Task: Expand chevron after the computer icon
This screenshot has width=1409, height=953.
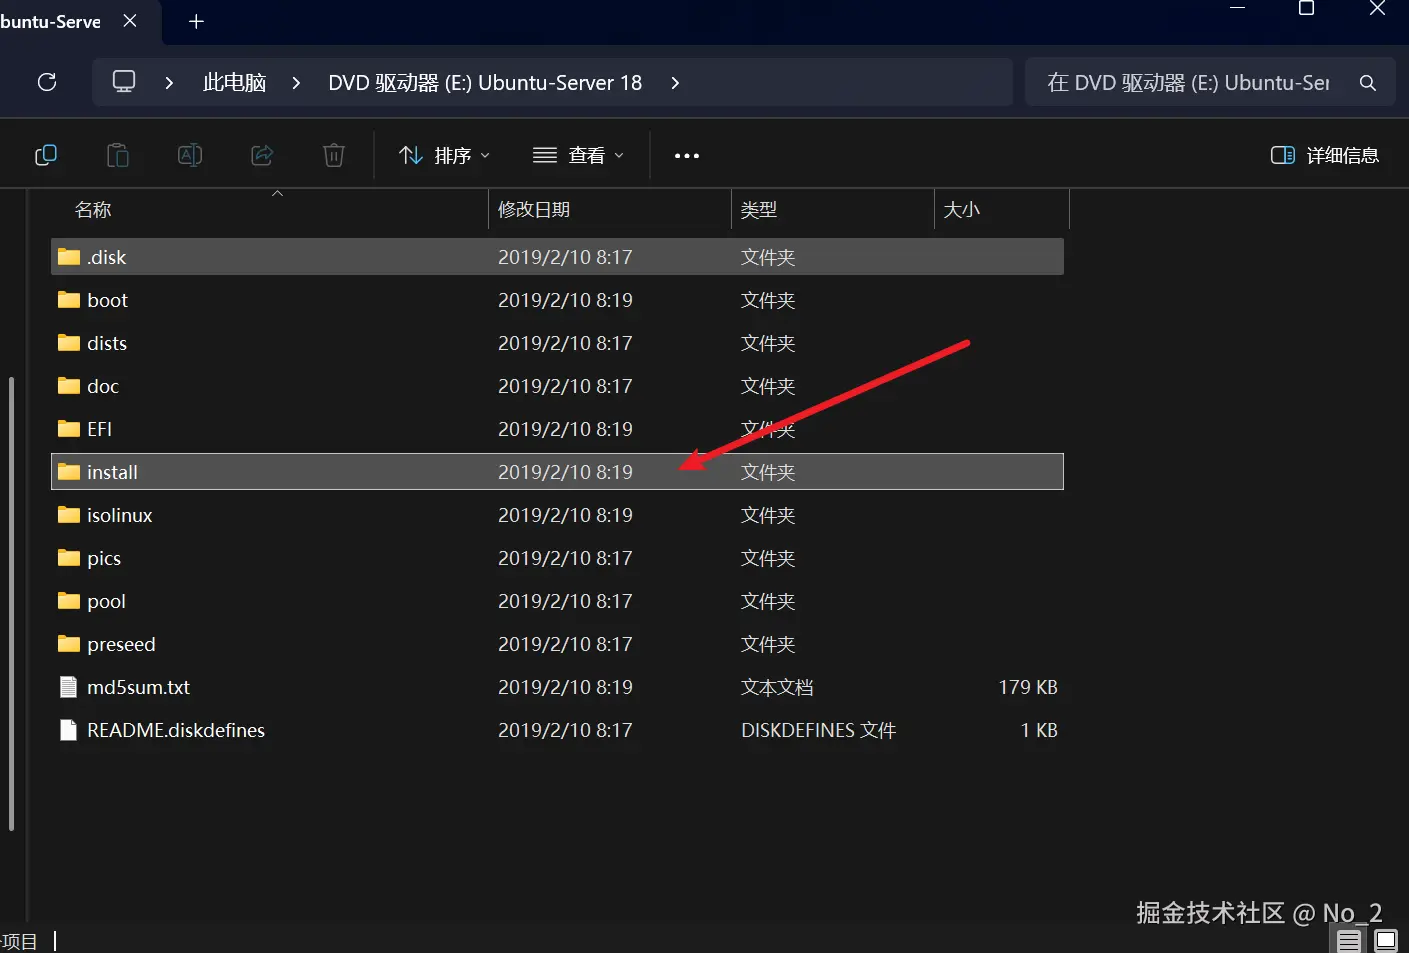Action: click(x=169, y=83)
